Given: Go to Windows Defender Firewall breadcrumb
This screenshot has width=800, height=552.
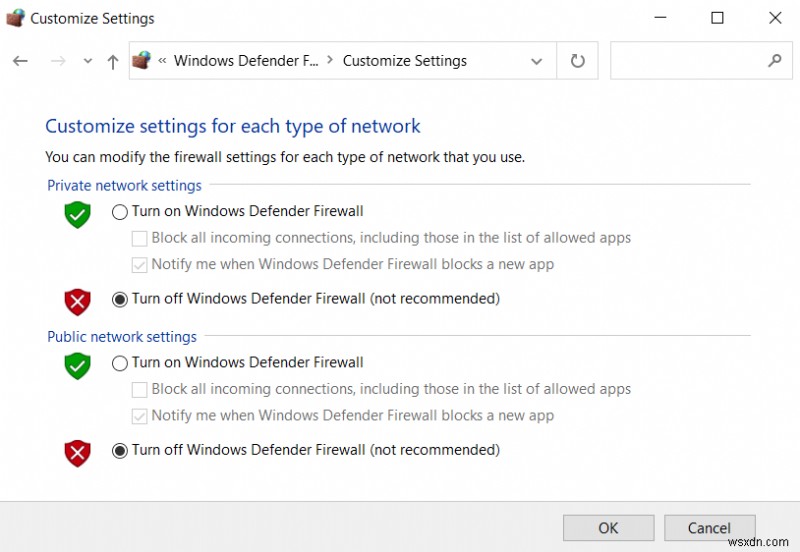Looking at the screenshot, I should [245, 61].
